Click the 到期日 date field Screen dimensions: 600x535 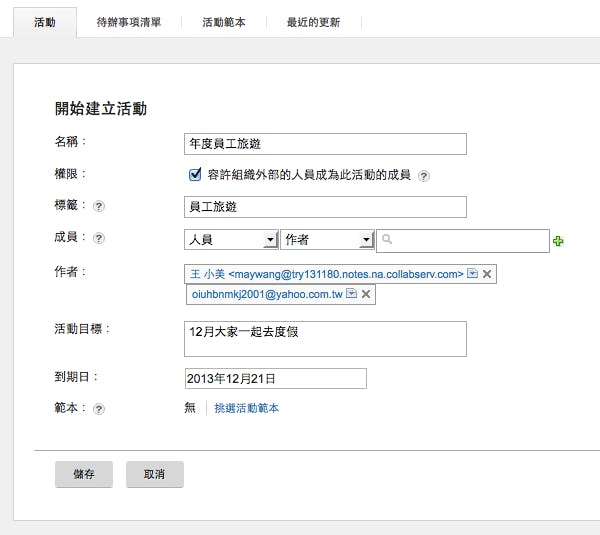276,379
